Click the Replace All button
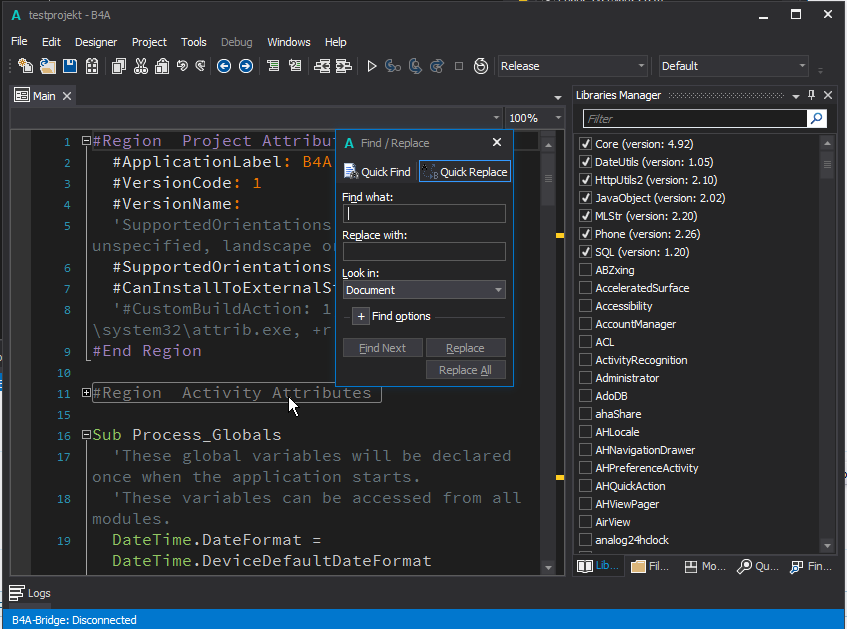This screenshot has width=847, height=629. [465, 370]
